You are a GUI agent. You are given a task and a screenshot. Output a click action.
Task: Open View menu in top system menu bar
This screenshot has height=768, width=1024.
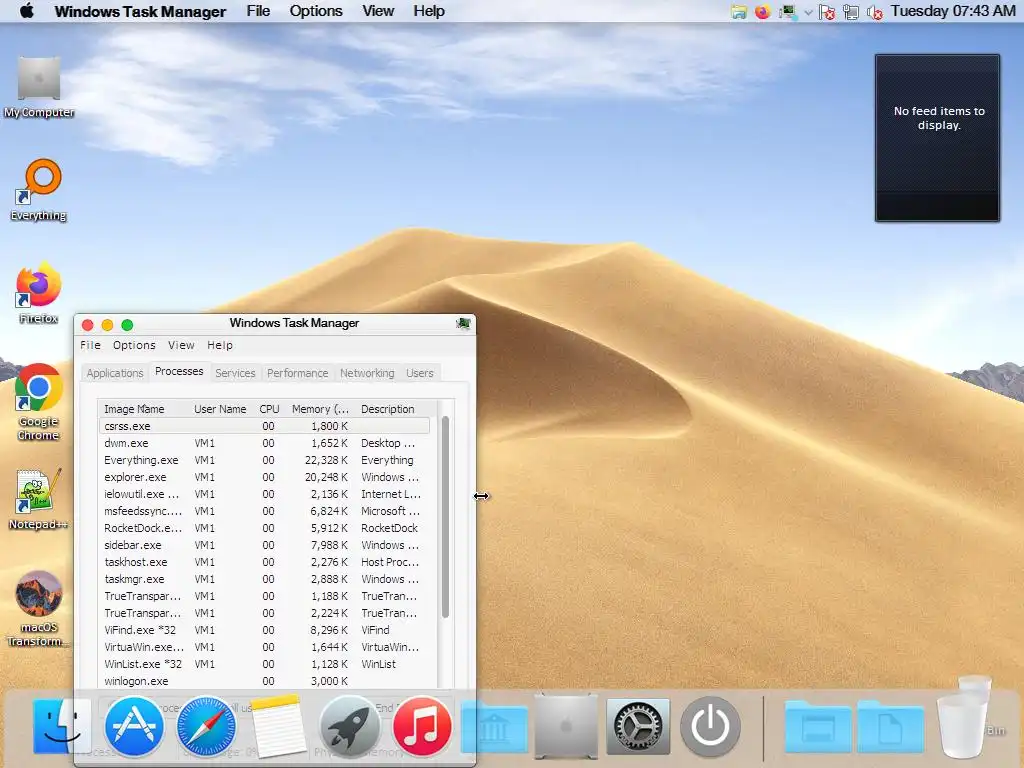click(x=378, y=11)
